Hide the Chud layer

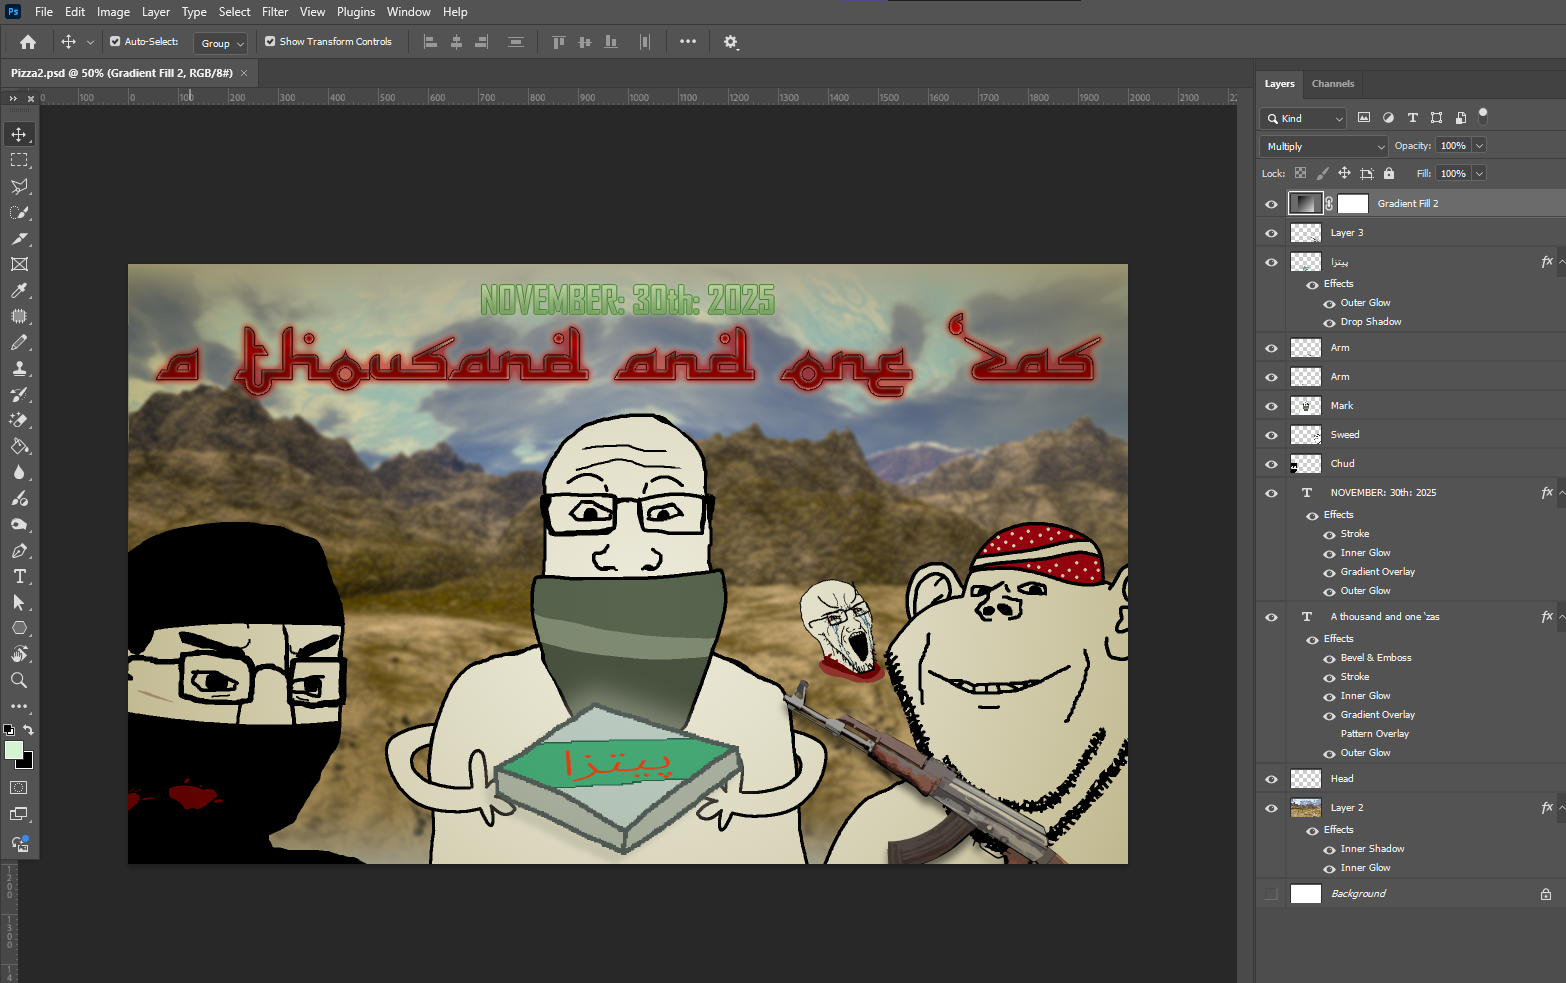[1271, 464]
